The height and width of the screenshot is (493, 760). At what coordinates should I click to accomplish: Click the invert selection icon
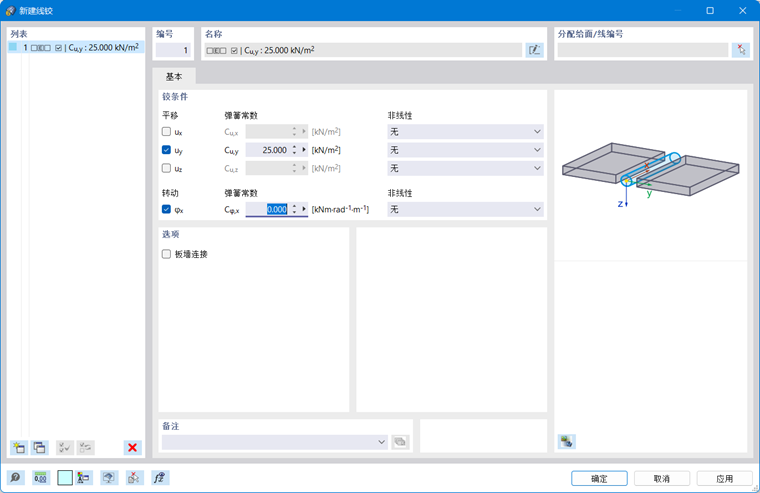tap(85, 447)
